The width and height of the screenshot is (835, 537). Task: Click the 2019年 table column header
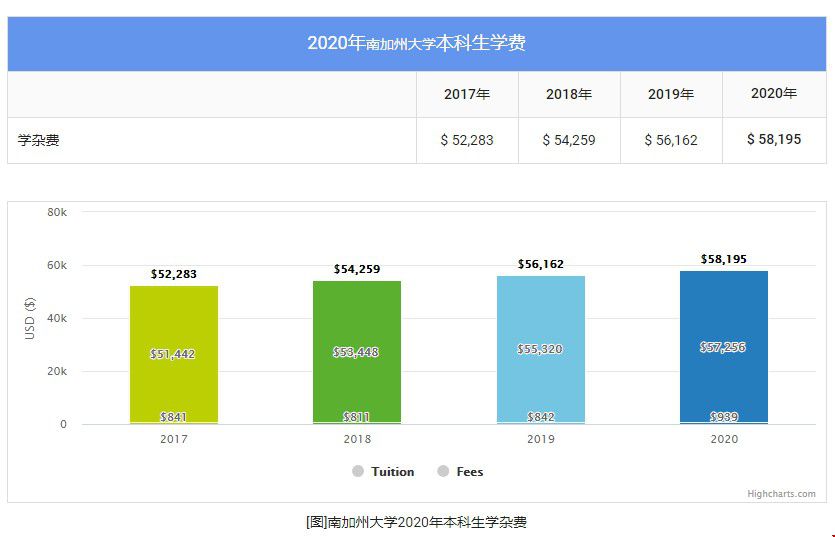pos(671,94)
